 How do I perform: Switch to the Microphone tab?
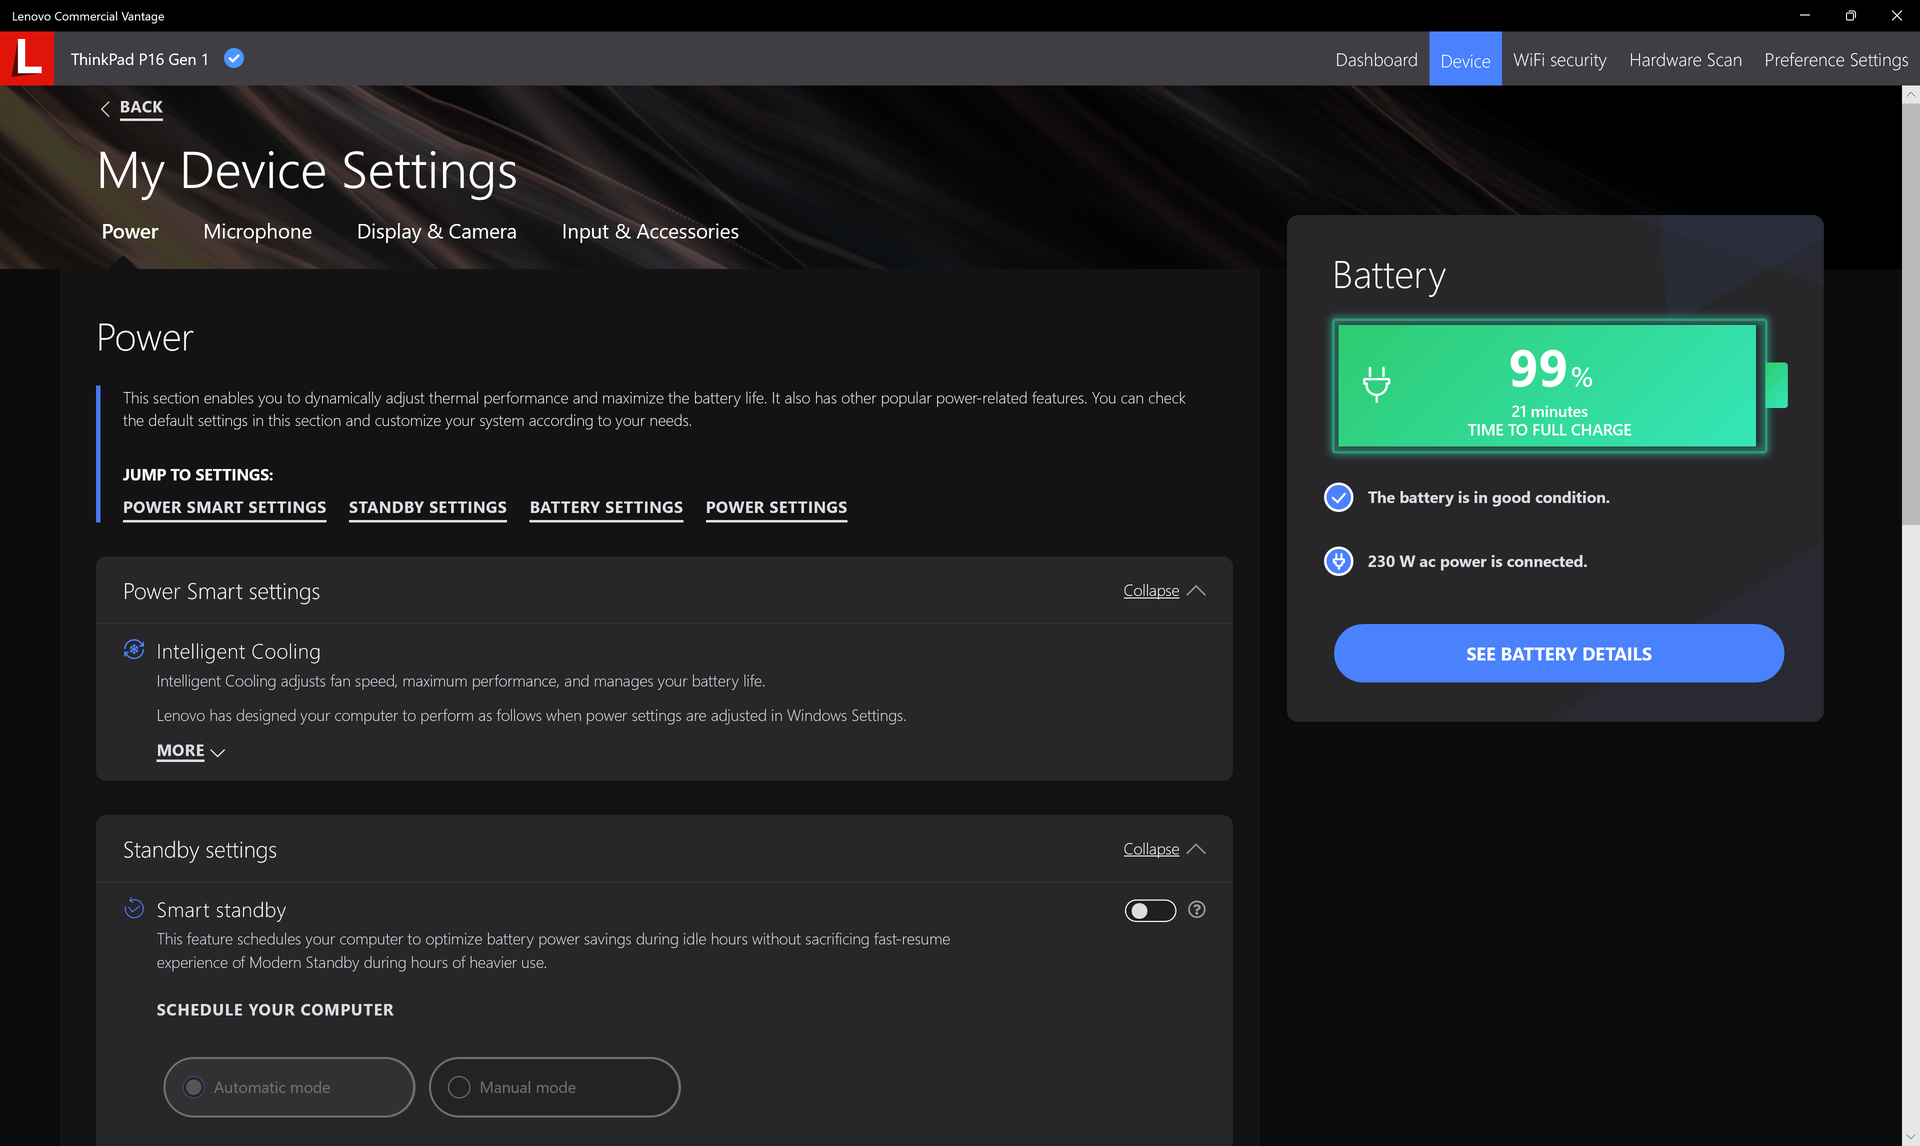point(257,231)
